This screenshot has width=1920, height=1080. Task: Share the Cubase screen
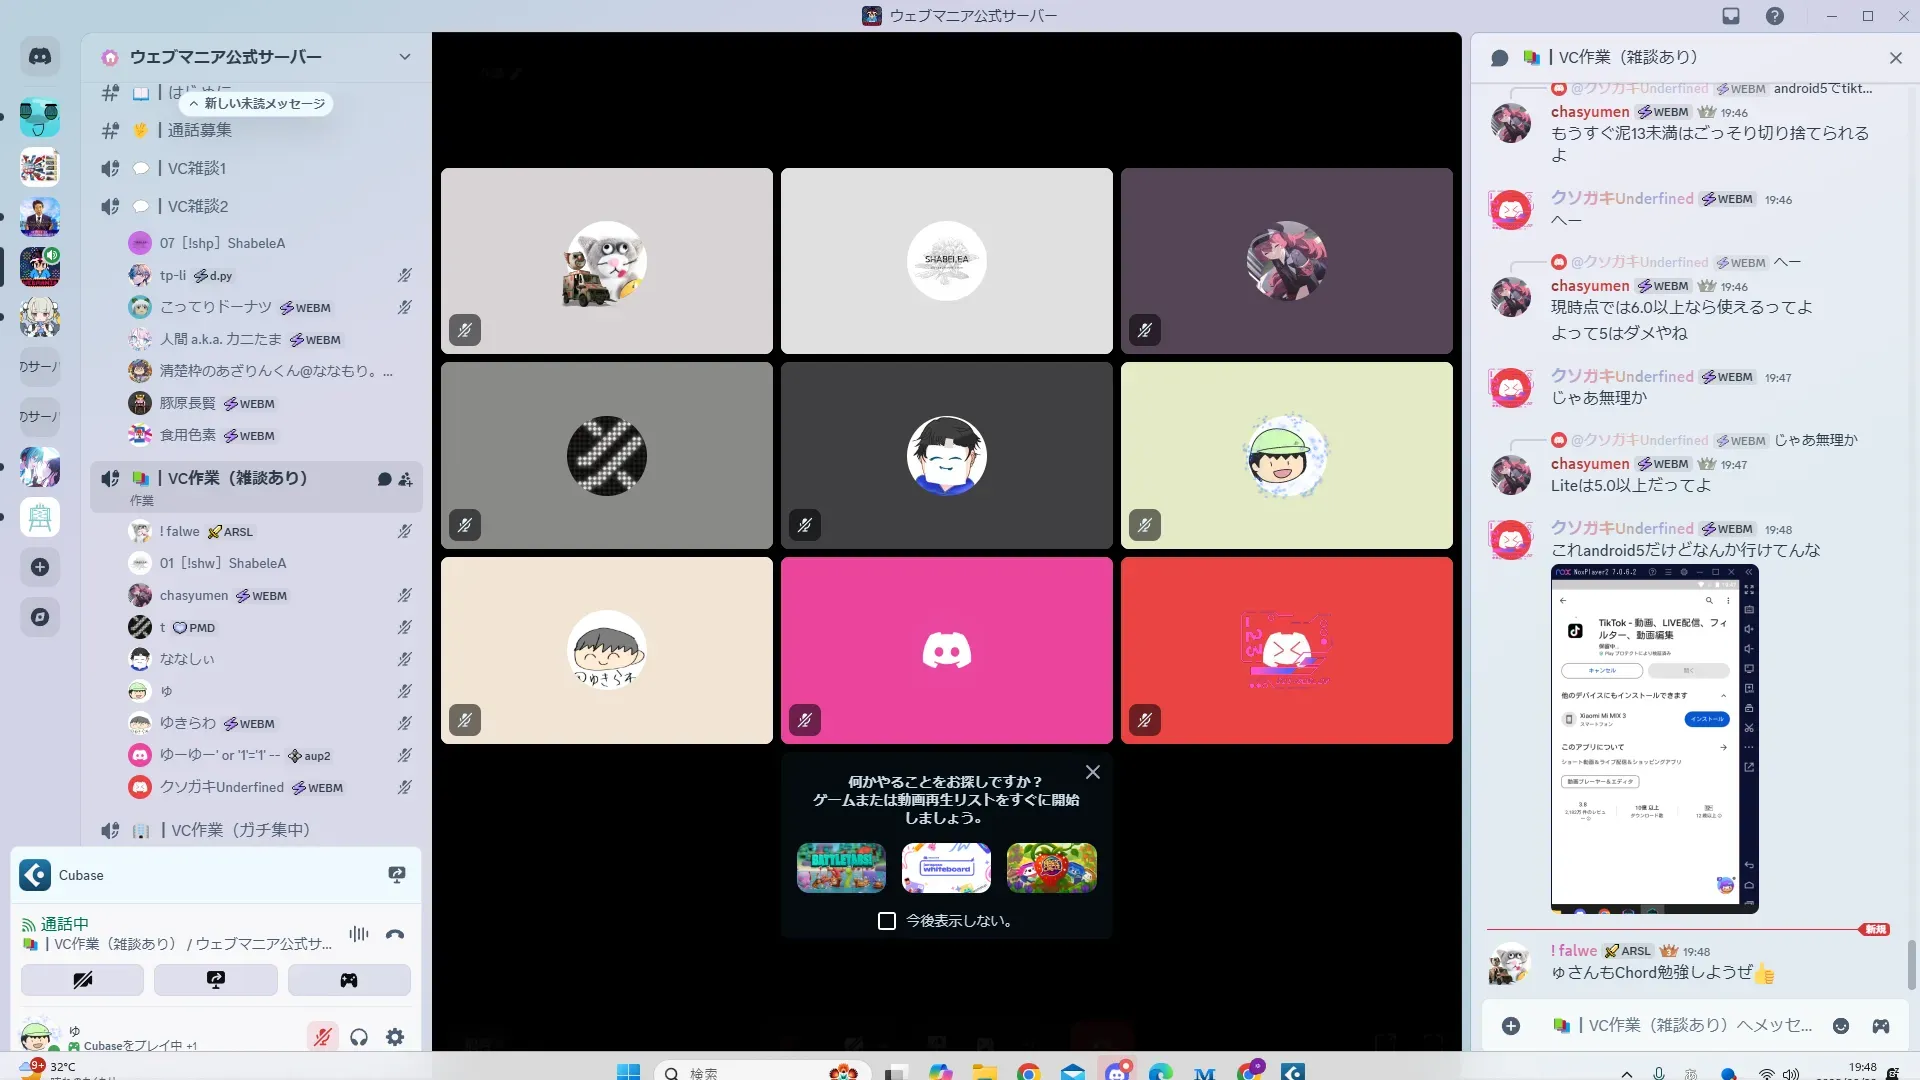tap(397, 875)
